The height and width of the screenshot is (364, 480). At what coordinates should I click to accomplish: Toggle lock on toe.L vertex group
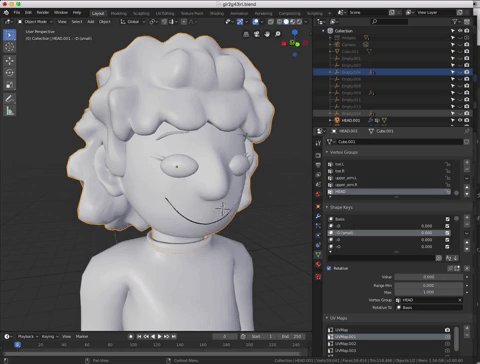pyautogui.click(x=447, y=164)
